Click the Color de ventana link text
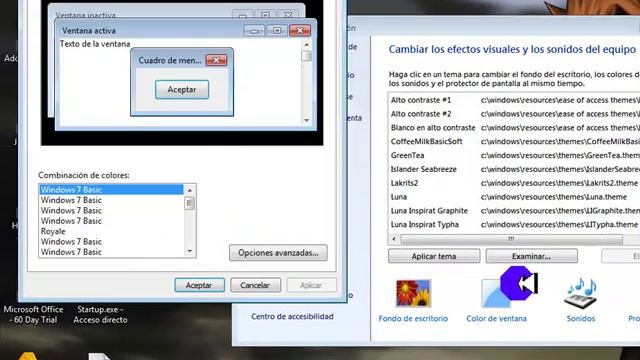Screen dimensions: 640x360 tap(496, 318)
